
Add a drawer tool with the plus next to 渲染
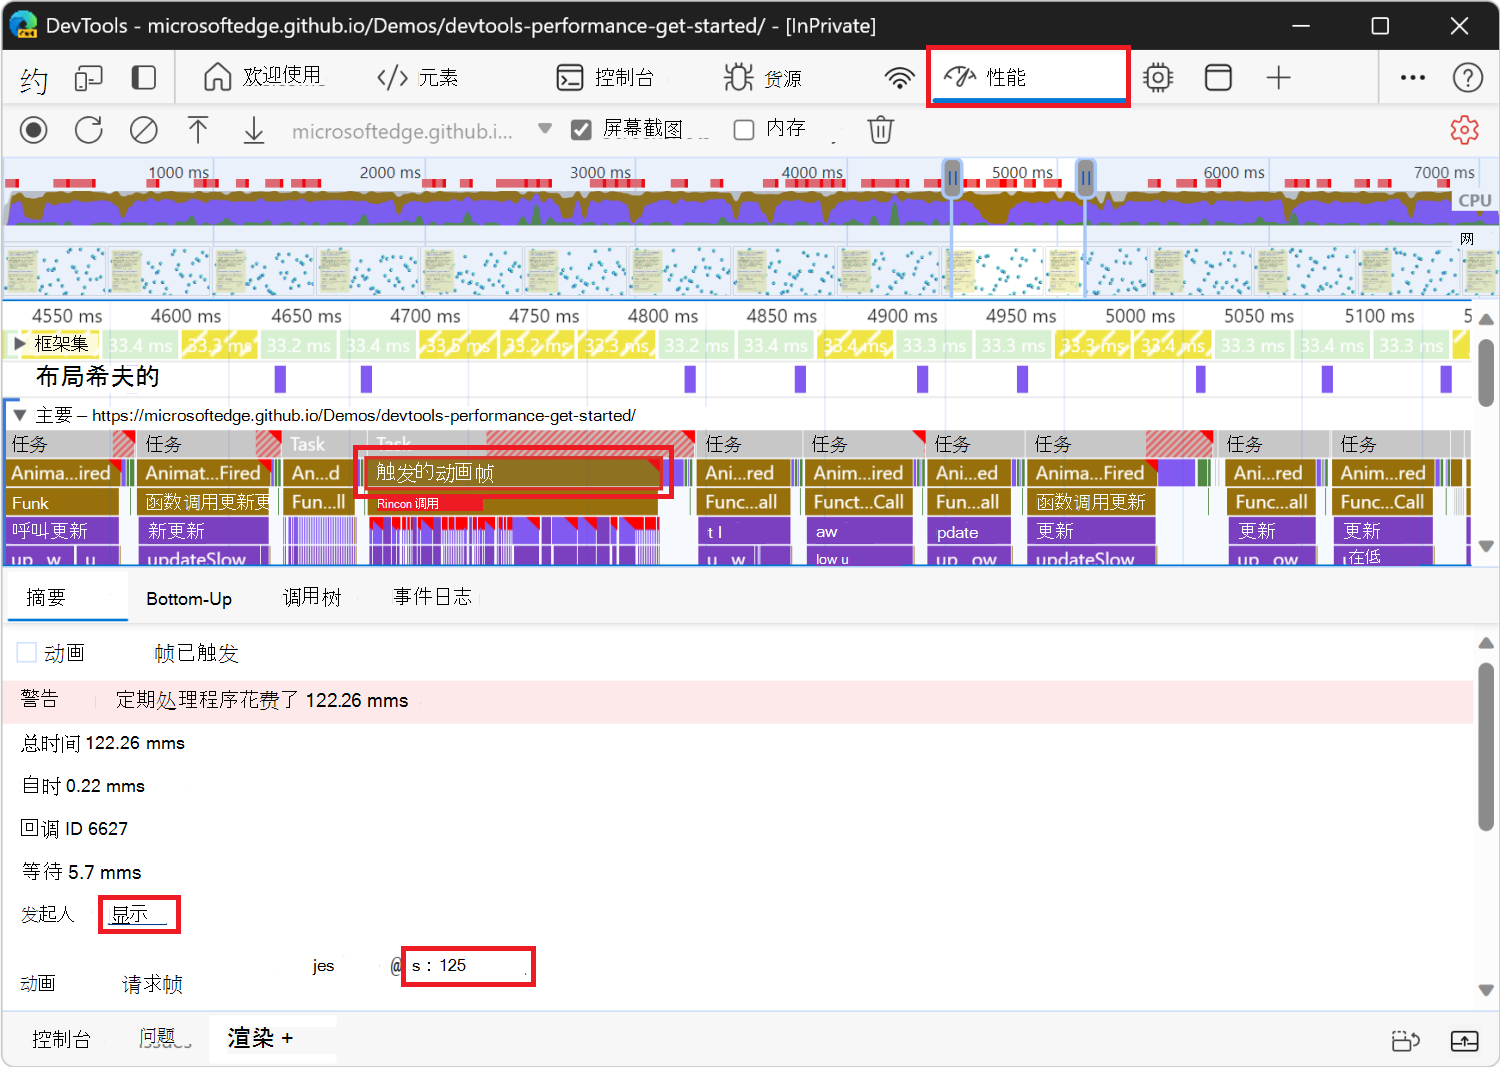point(288,1038)
